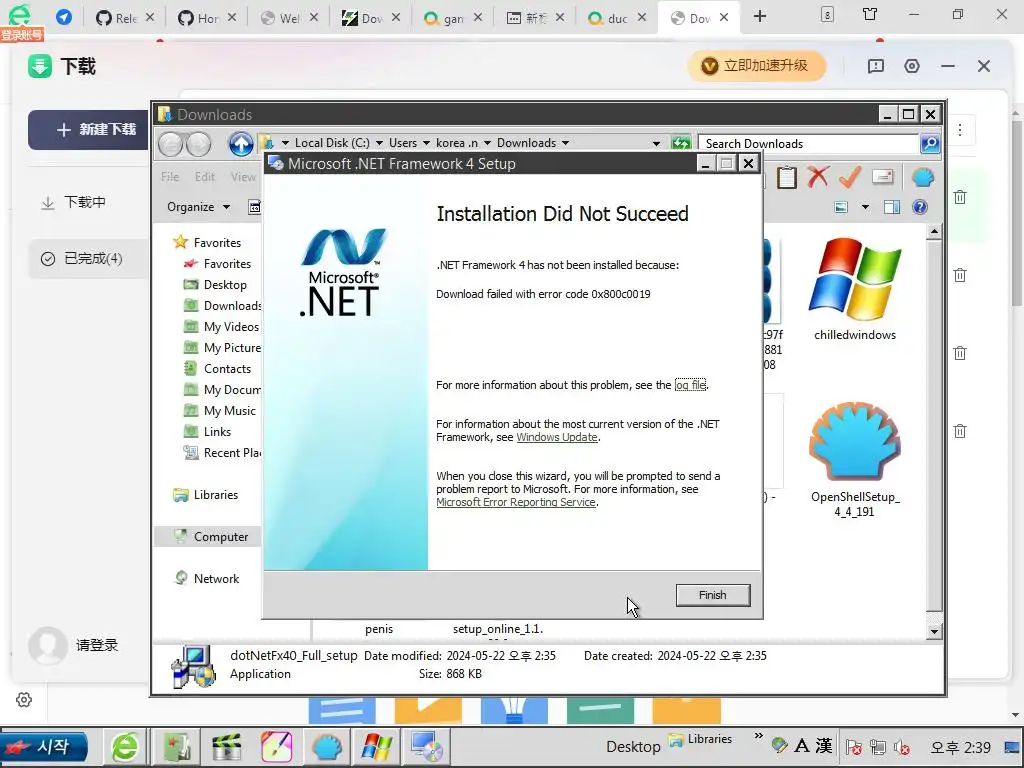Open the paint brush app on taskbar
The height and width of the screenshot is (768, 1024).
(x=276, y=747)
